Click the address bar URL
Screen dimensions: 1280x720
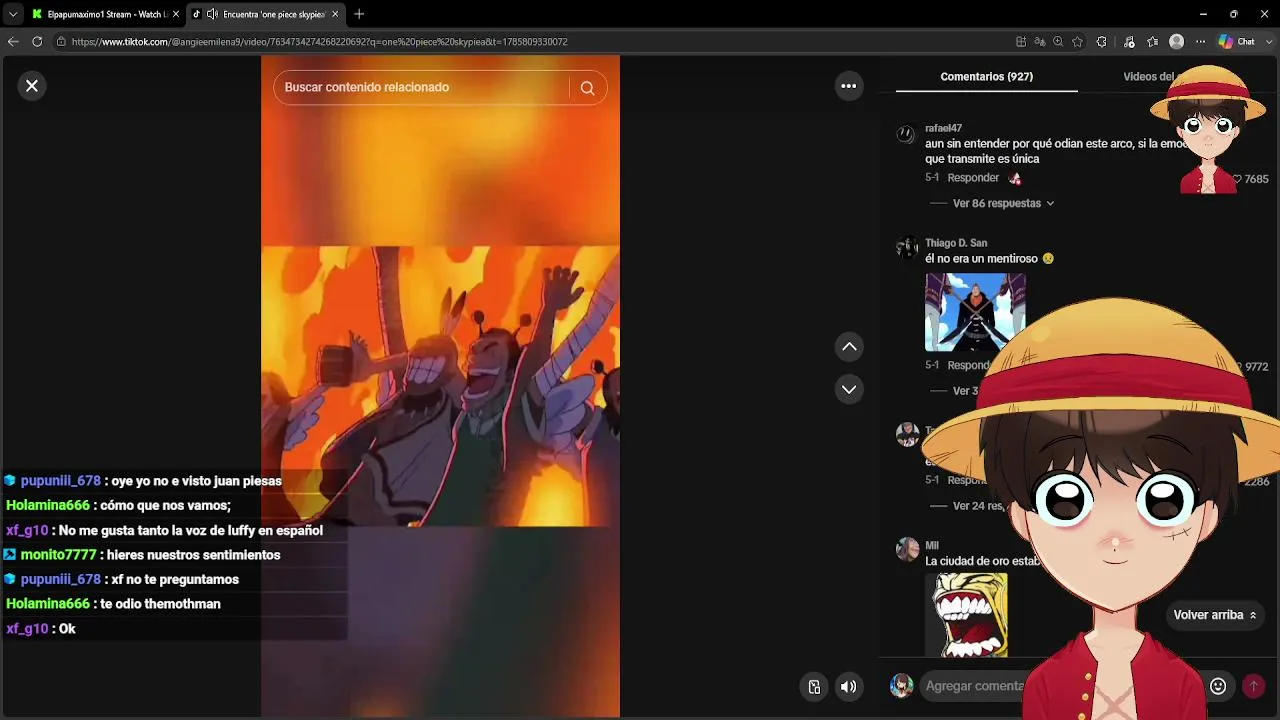point(319,42)
